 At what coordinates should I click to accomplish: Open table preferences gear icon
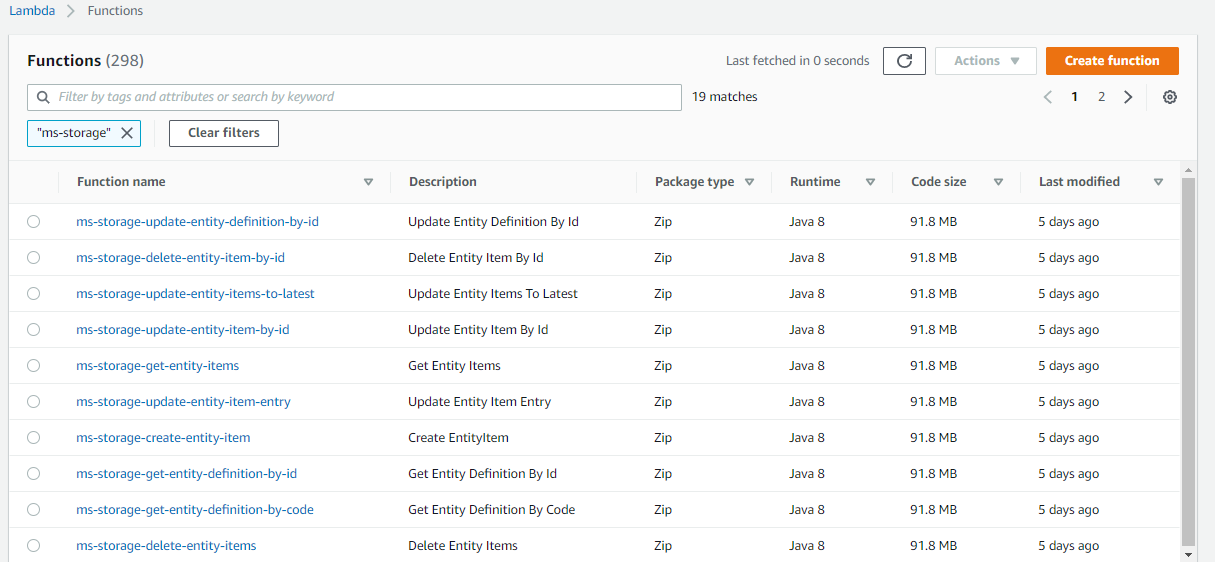pyautogui.click(x=1170, y=97)
